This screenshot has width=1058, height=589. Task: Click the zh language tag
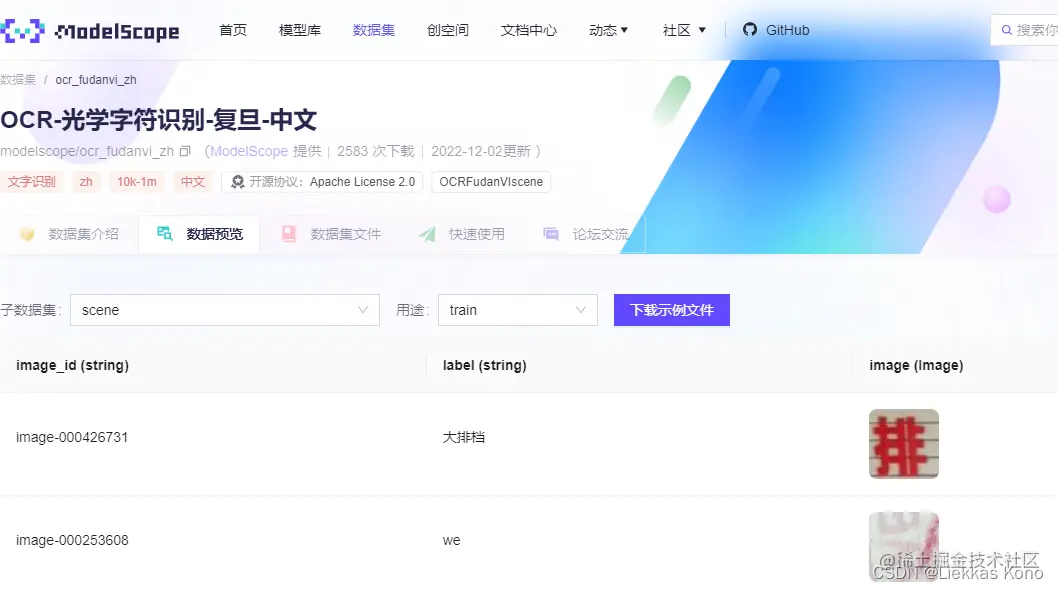coord(86,182)
